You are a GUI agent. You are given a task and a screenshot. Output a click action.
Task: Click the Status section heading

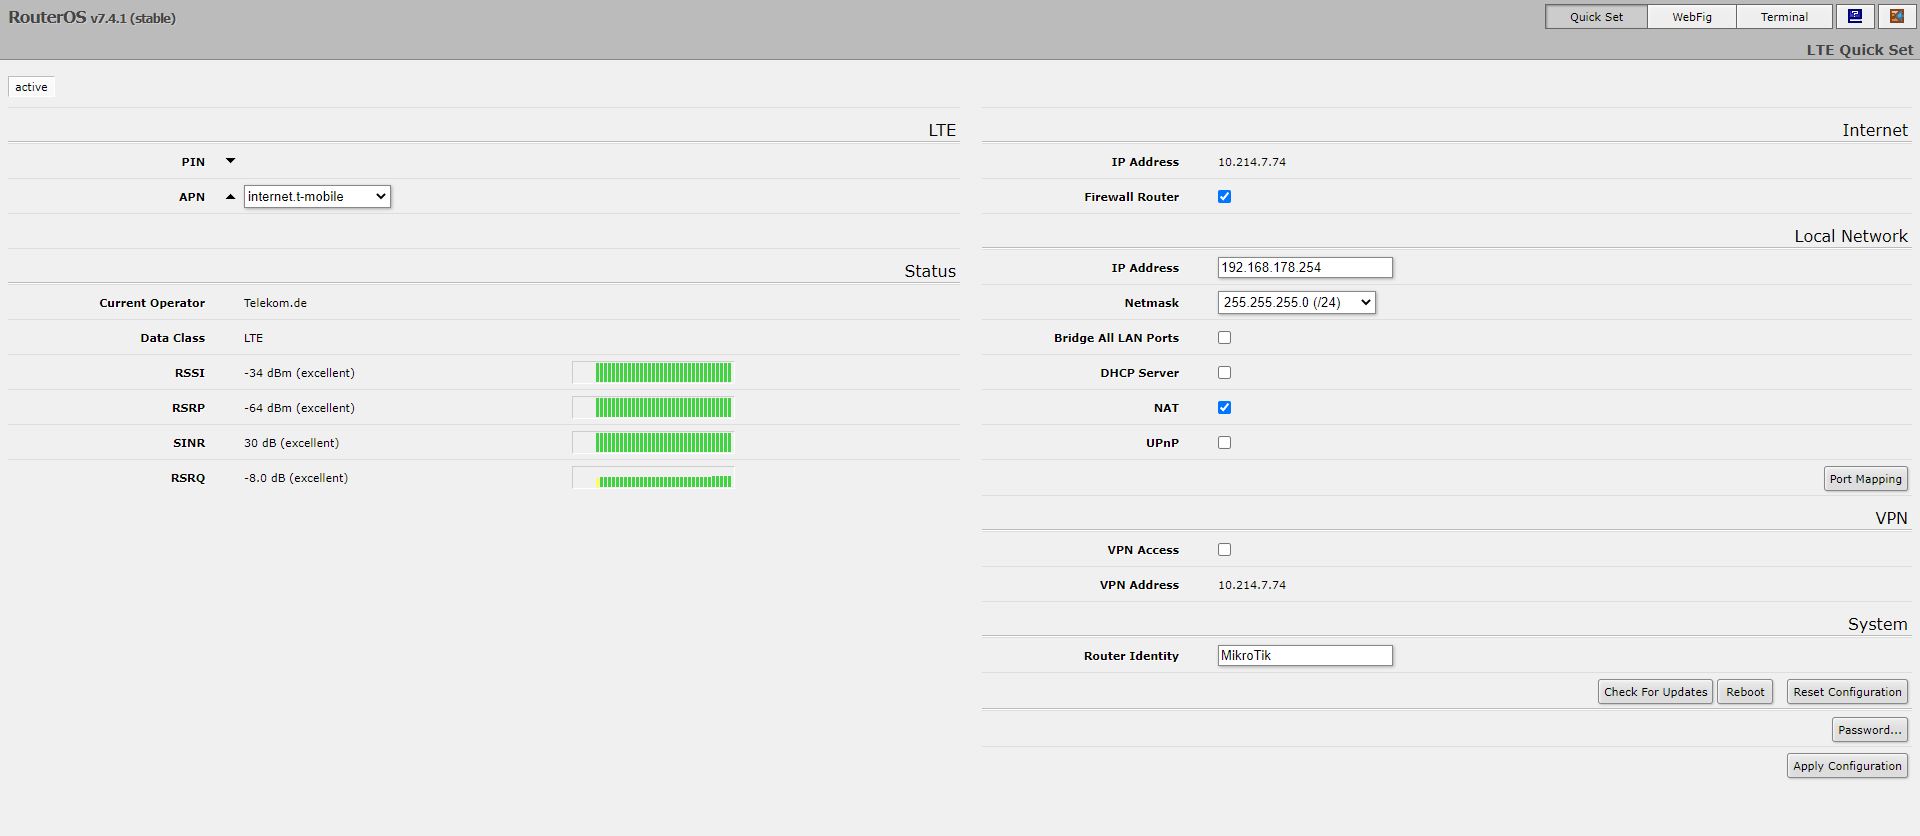tap(930, 271)
